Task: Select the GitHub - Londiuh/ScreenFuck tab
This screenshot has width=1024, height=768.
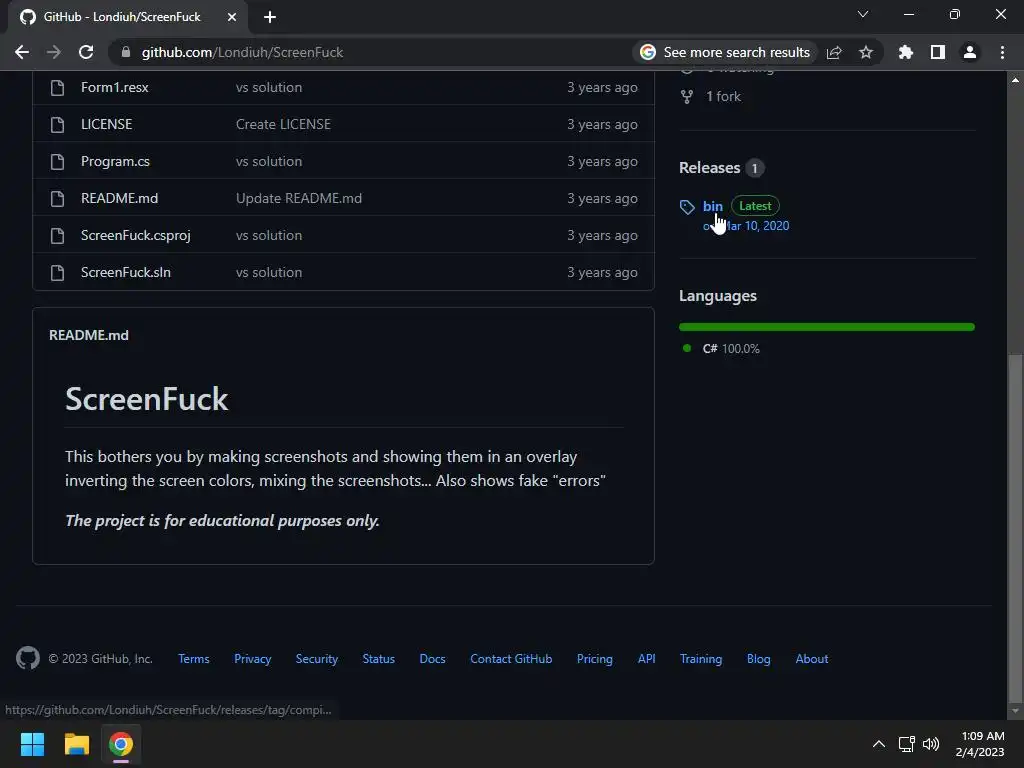Action: [128, 17]
